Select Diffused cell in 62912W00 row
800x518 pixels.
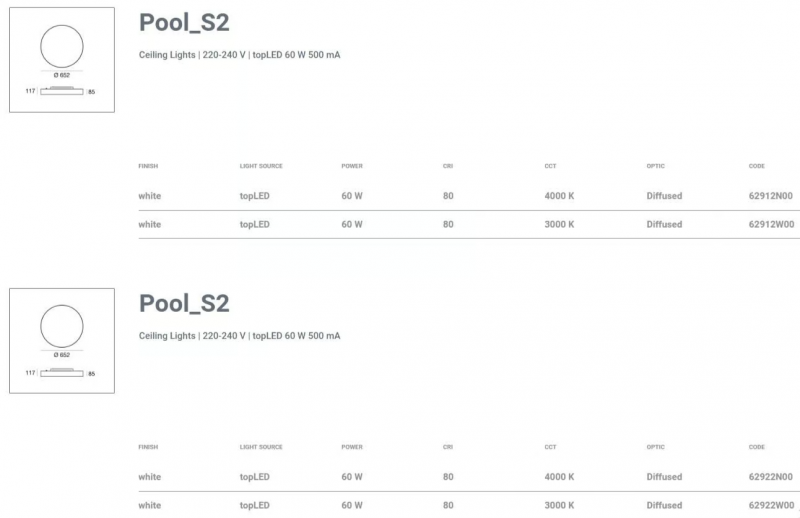coord(664,224)
